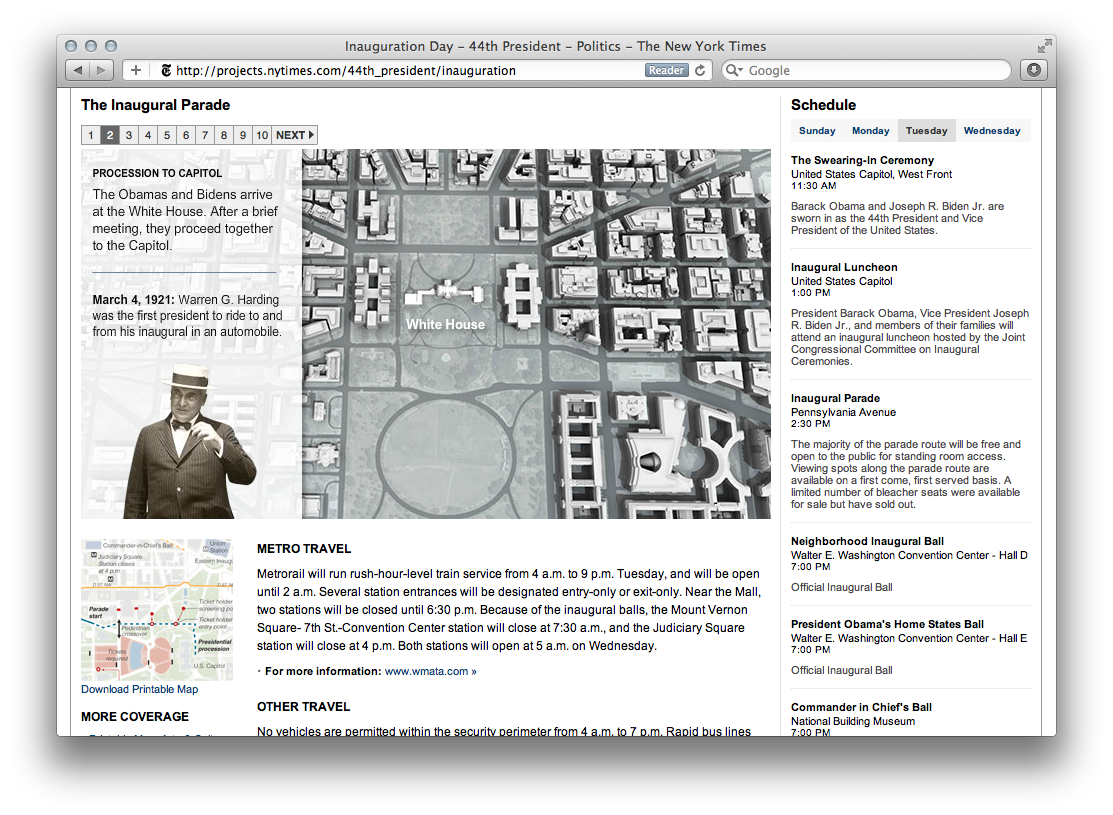1113x815 pixels.
Task: Open the www.wmata.com link
Action: [x=426, y=671]
